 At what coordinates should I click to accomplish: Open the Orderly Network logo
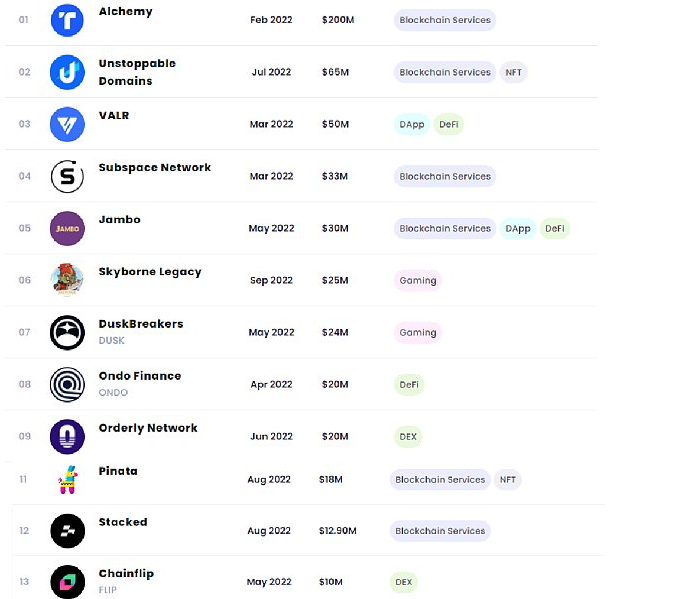(x=67, y=436)
